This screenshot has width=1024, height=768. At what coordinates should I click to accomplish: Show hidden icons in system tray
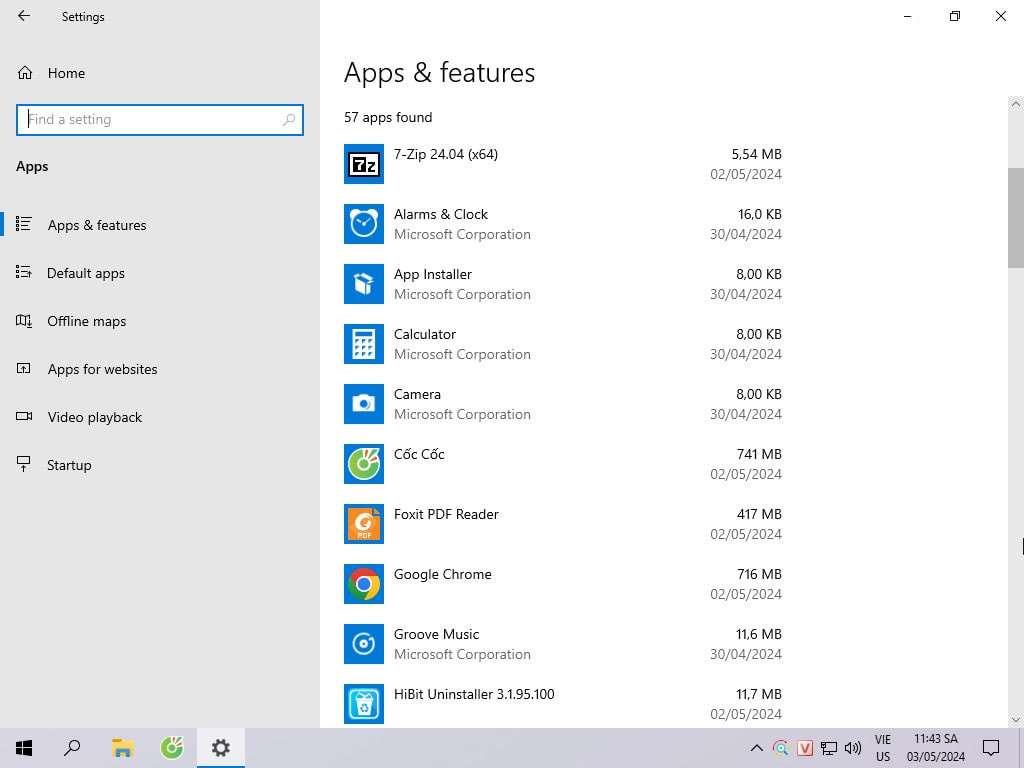click(x=757, y=748)
